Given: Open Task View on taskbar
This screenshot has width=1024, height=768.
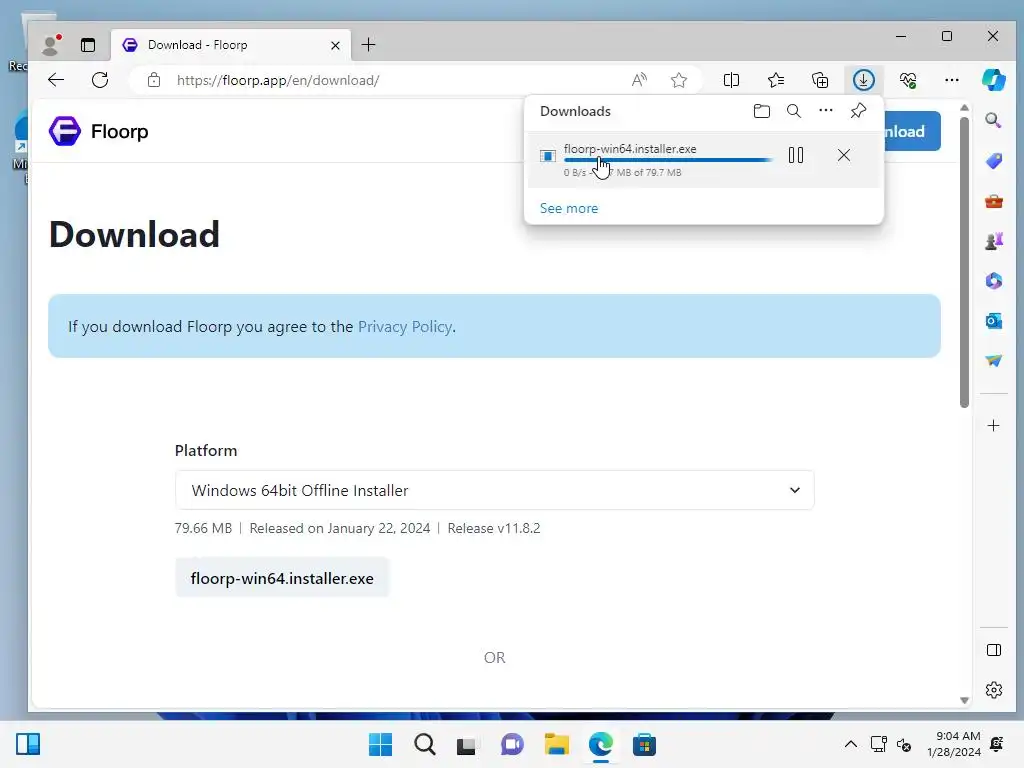Looking at the screenshot, I should (467, 744).
